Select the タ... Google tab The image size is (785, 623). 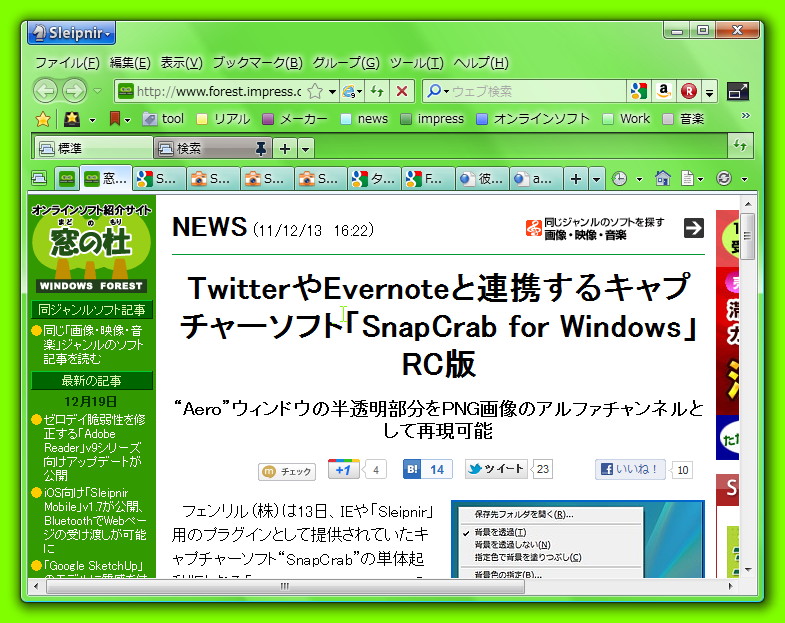(375, 179)
